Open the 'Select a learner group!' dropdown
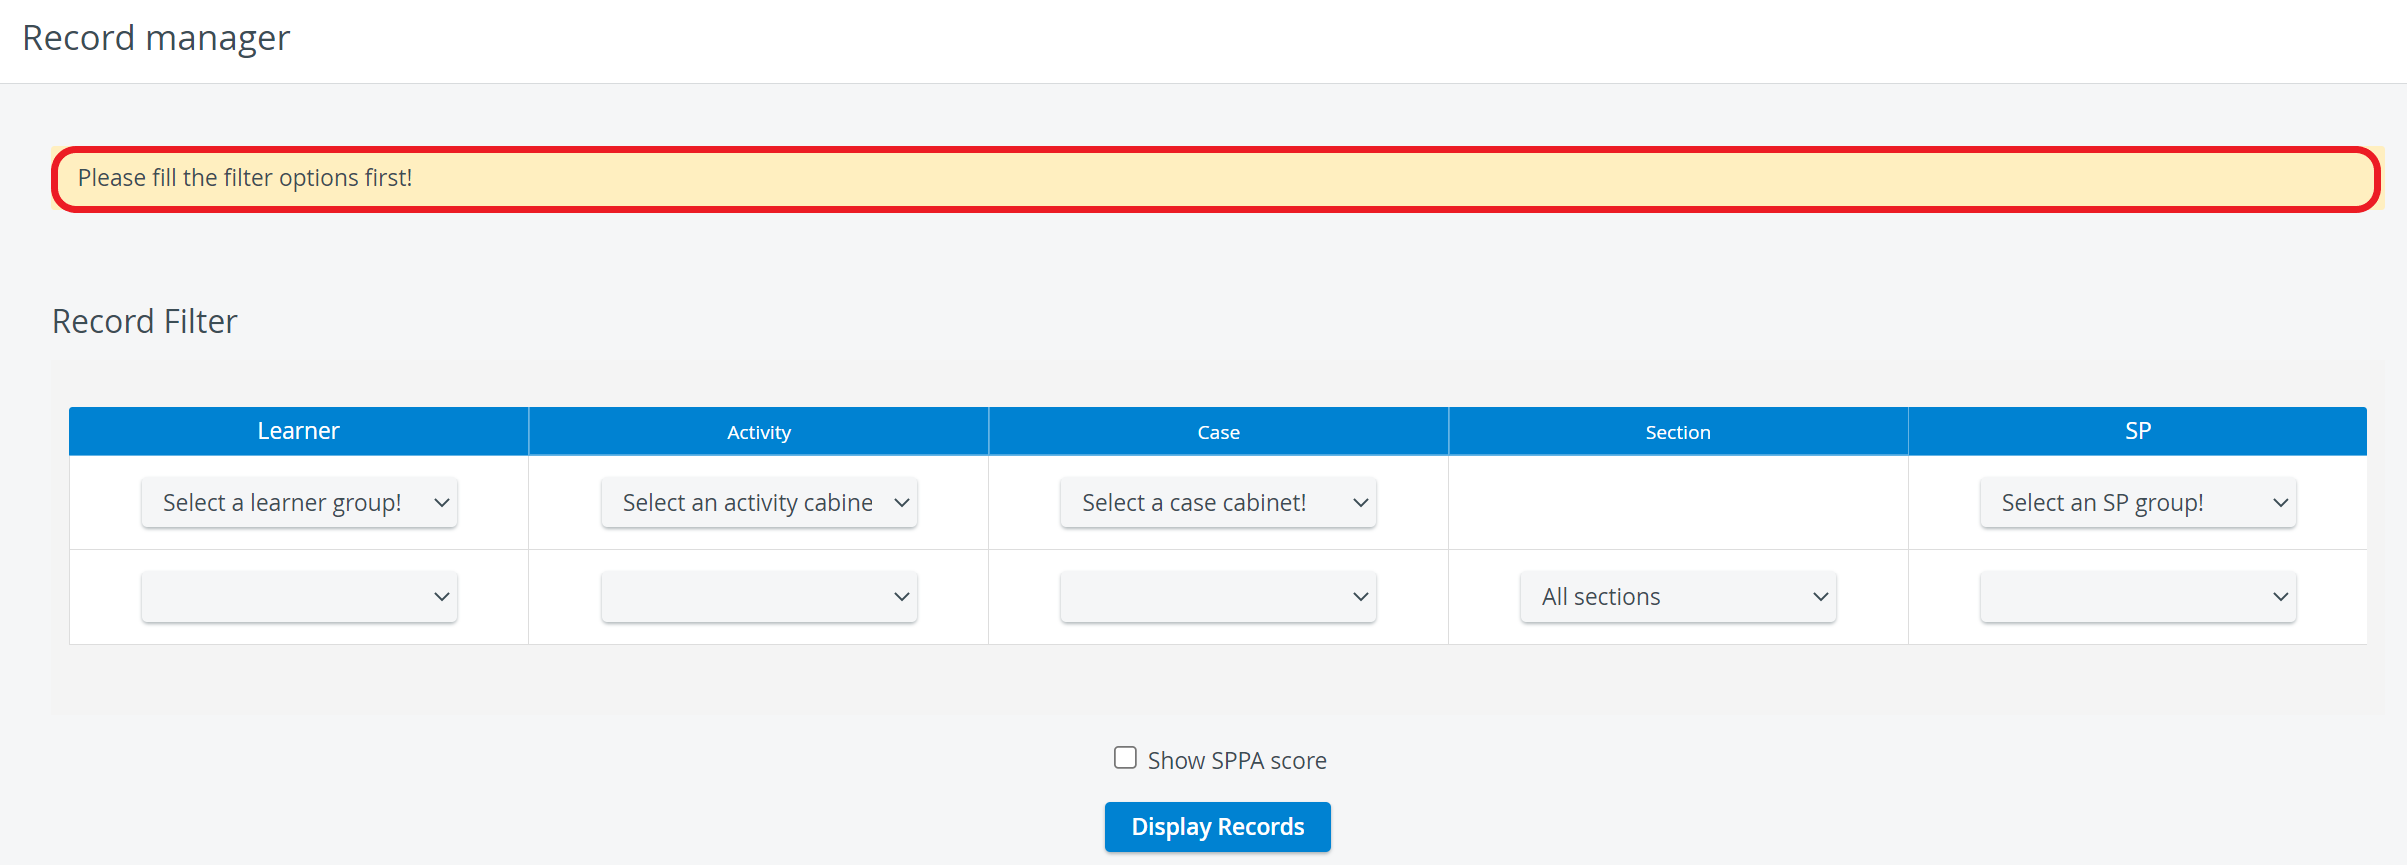Image resolution: width=2407 pixels, height=865 pixels. (x=299, y=502)
